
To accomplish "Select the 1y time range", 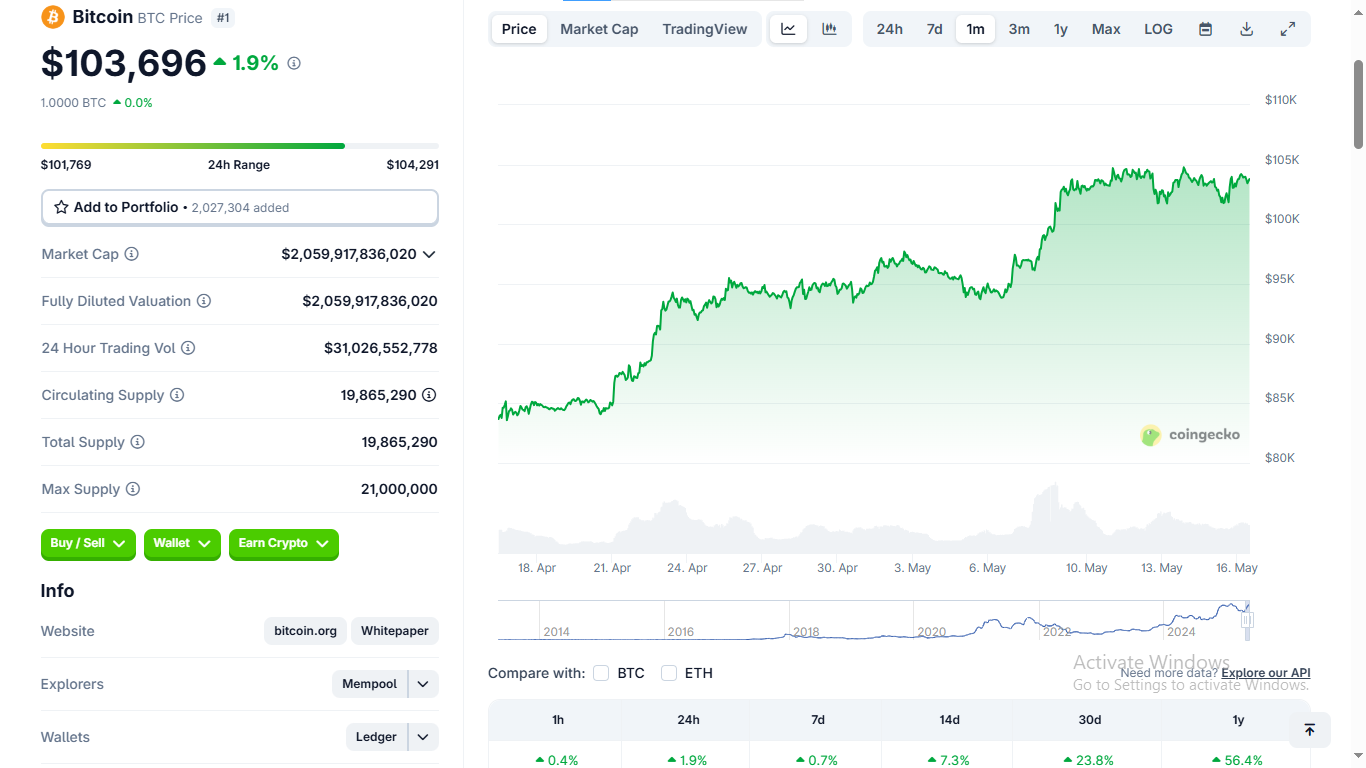I will 1061,29.
